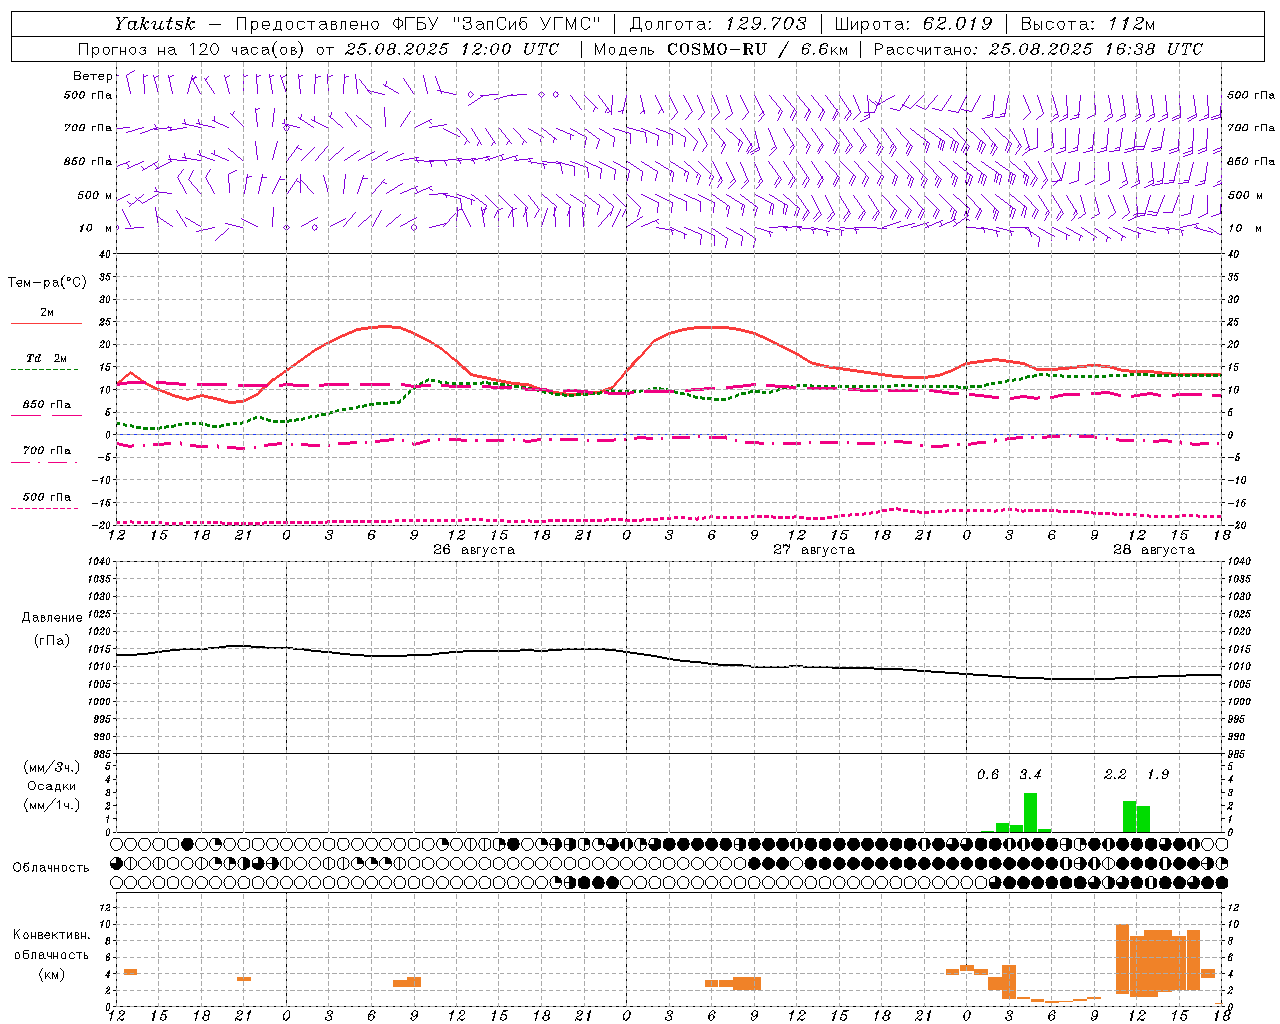Click '700 гПа' entry in temperature legend
This screenshot has height=1024, width=1280.
(x=47, y=451)
